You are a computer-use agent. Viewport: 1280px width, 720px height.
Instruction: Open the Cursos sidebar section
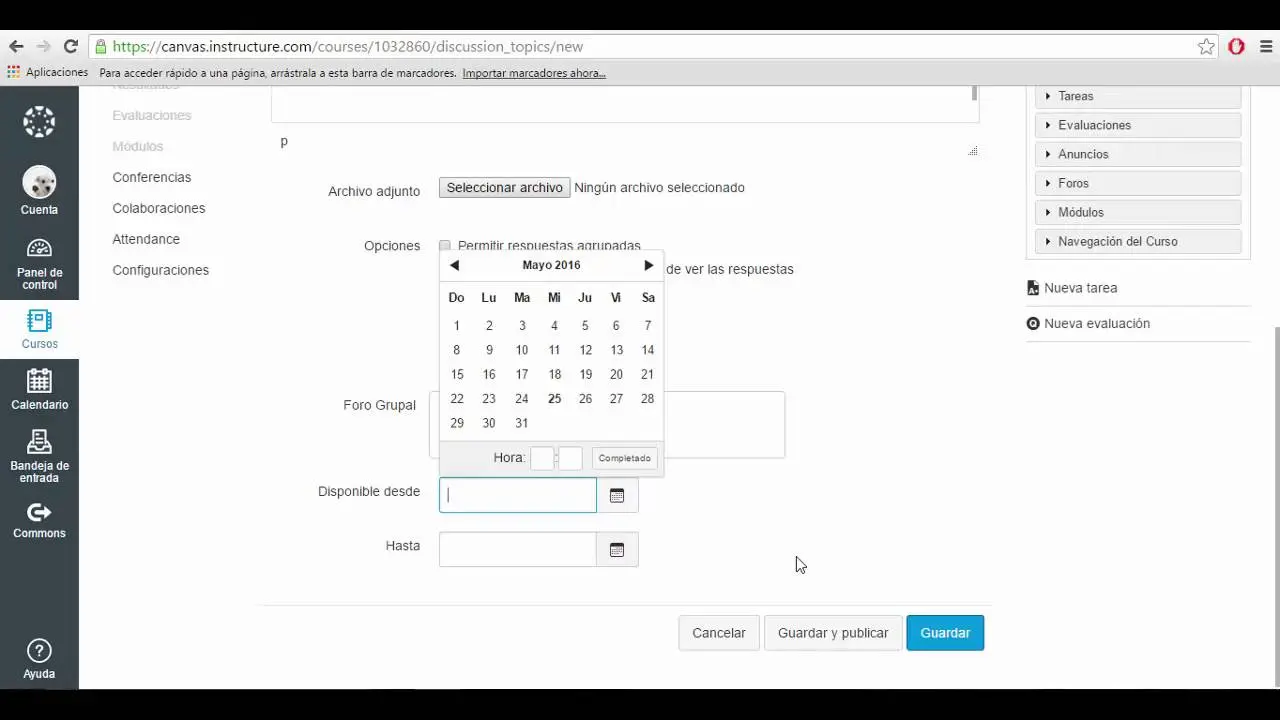tap(39, 328)
